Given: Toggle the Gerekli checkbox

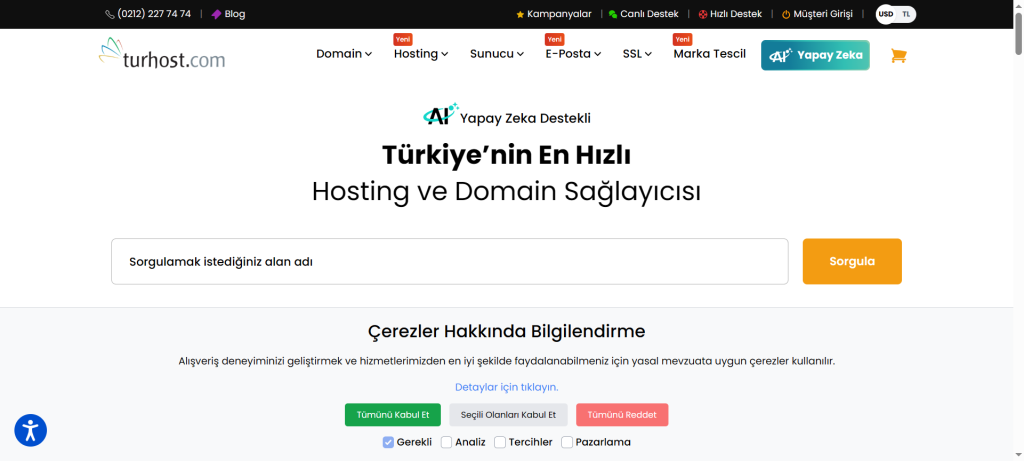Looking at the screenshot, I should click(388, 442).
